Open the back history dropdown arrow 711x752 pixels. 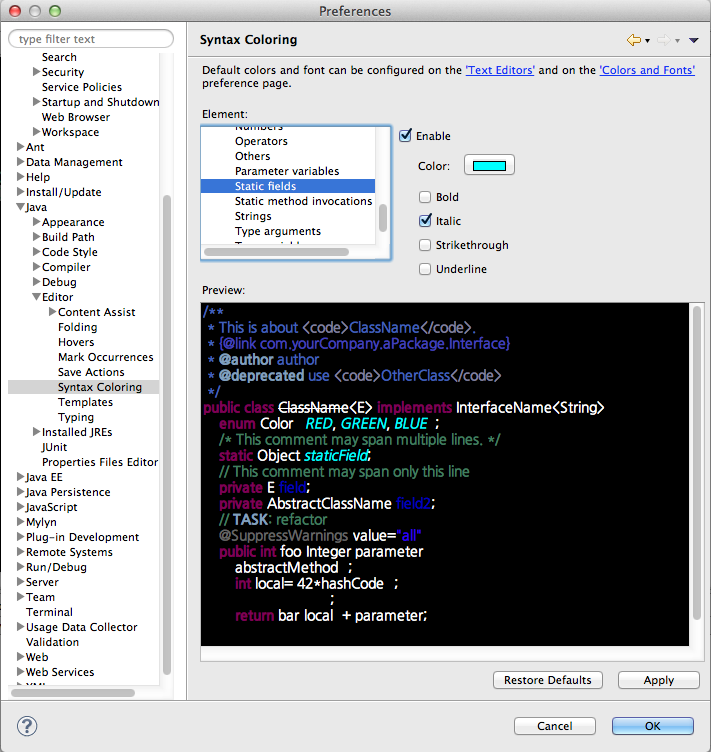(647, 41)
